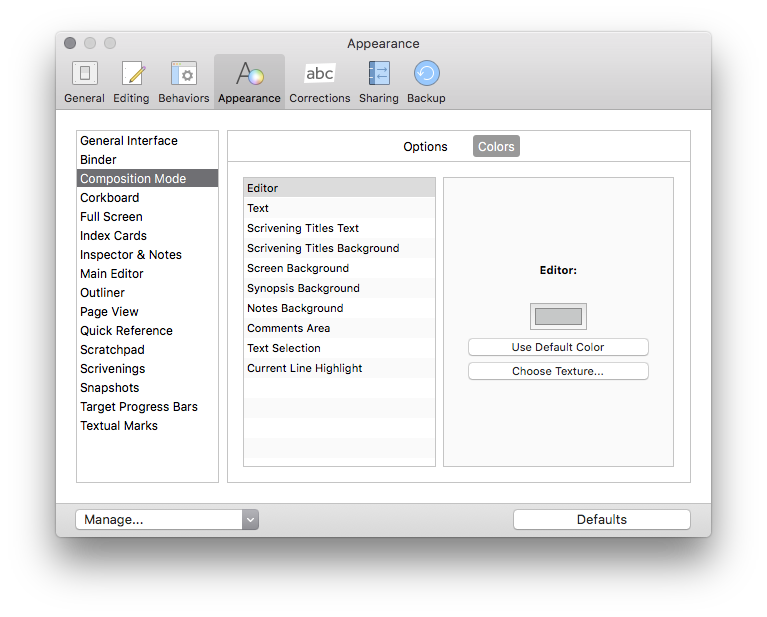Select Text Selection color item
Viewport: 767px width, 617px height.
[x=339, y=348]
